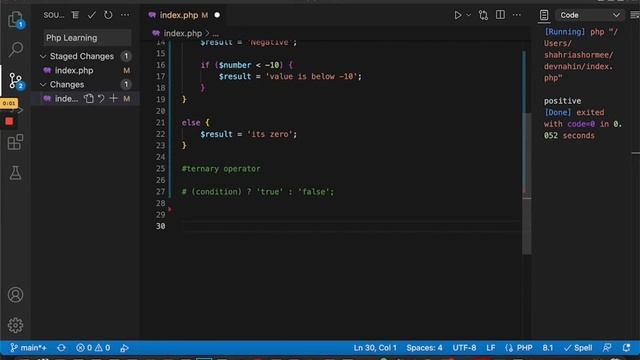
Task: Click the Php Learning commit message box
Action: click(x=87, y=38)
